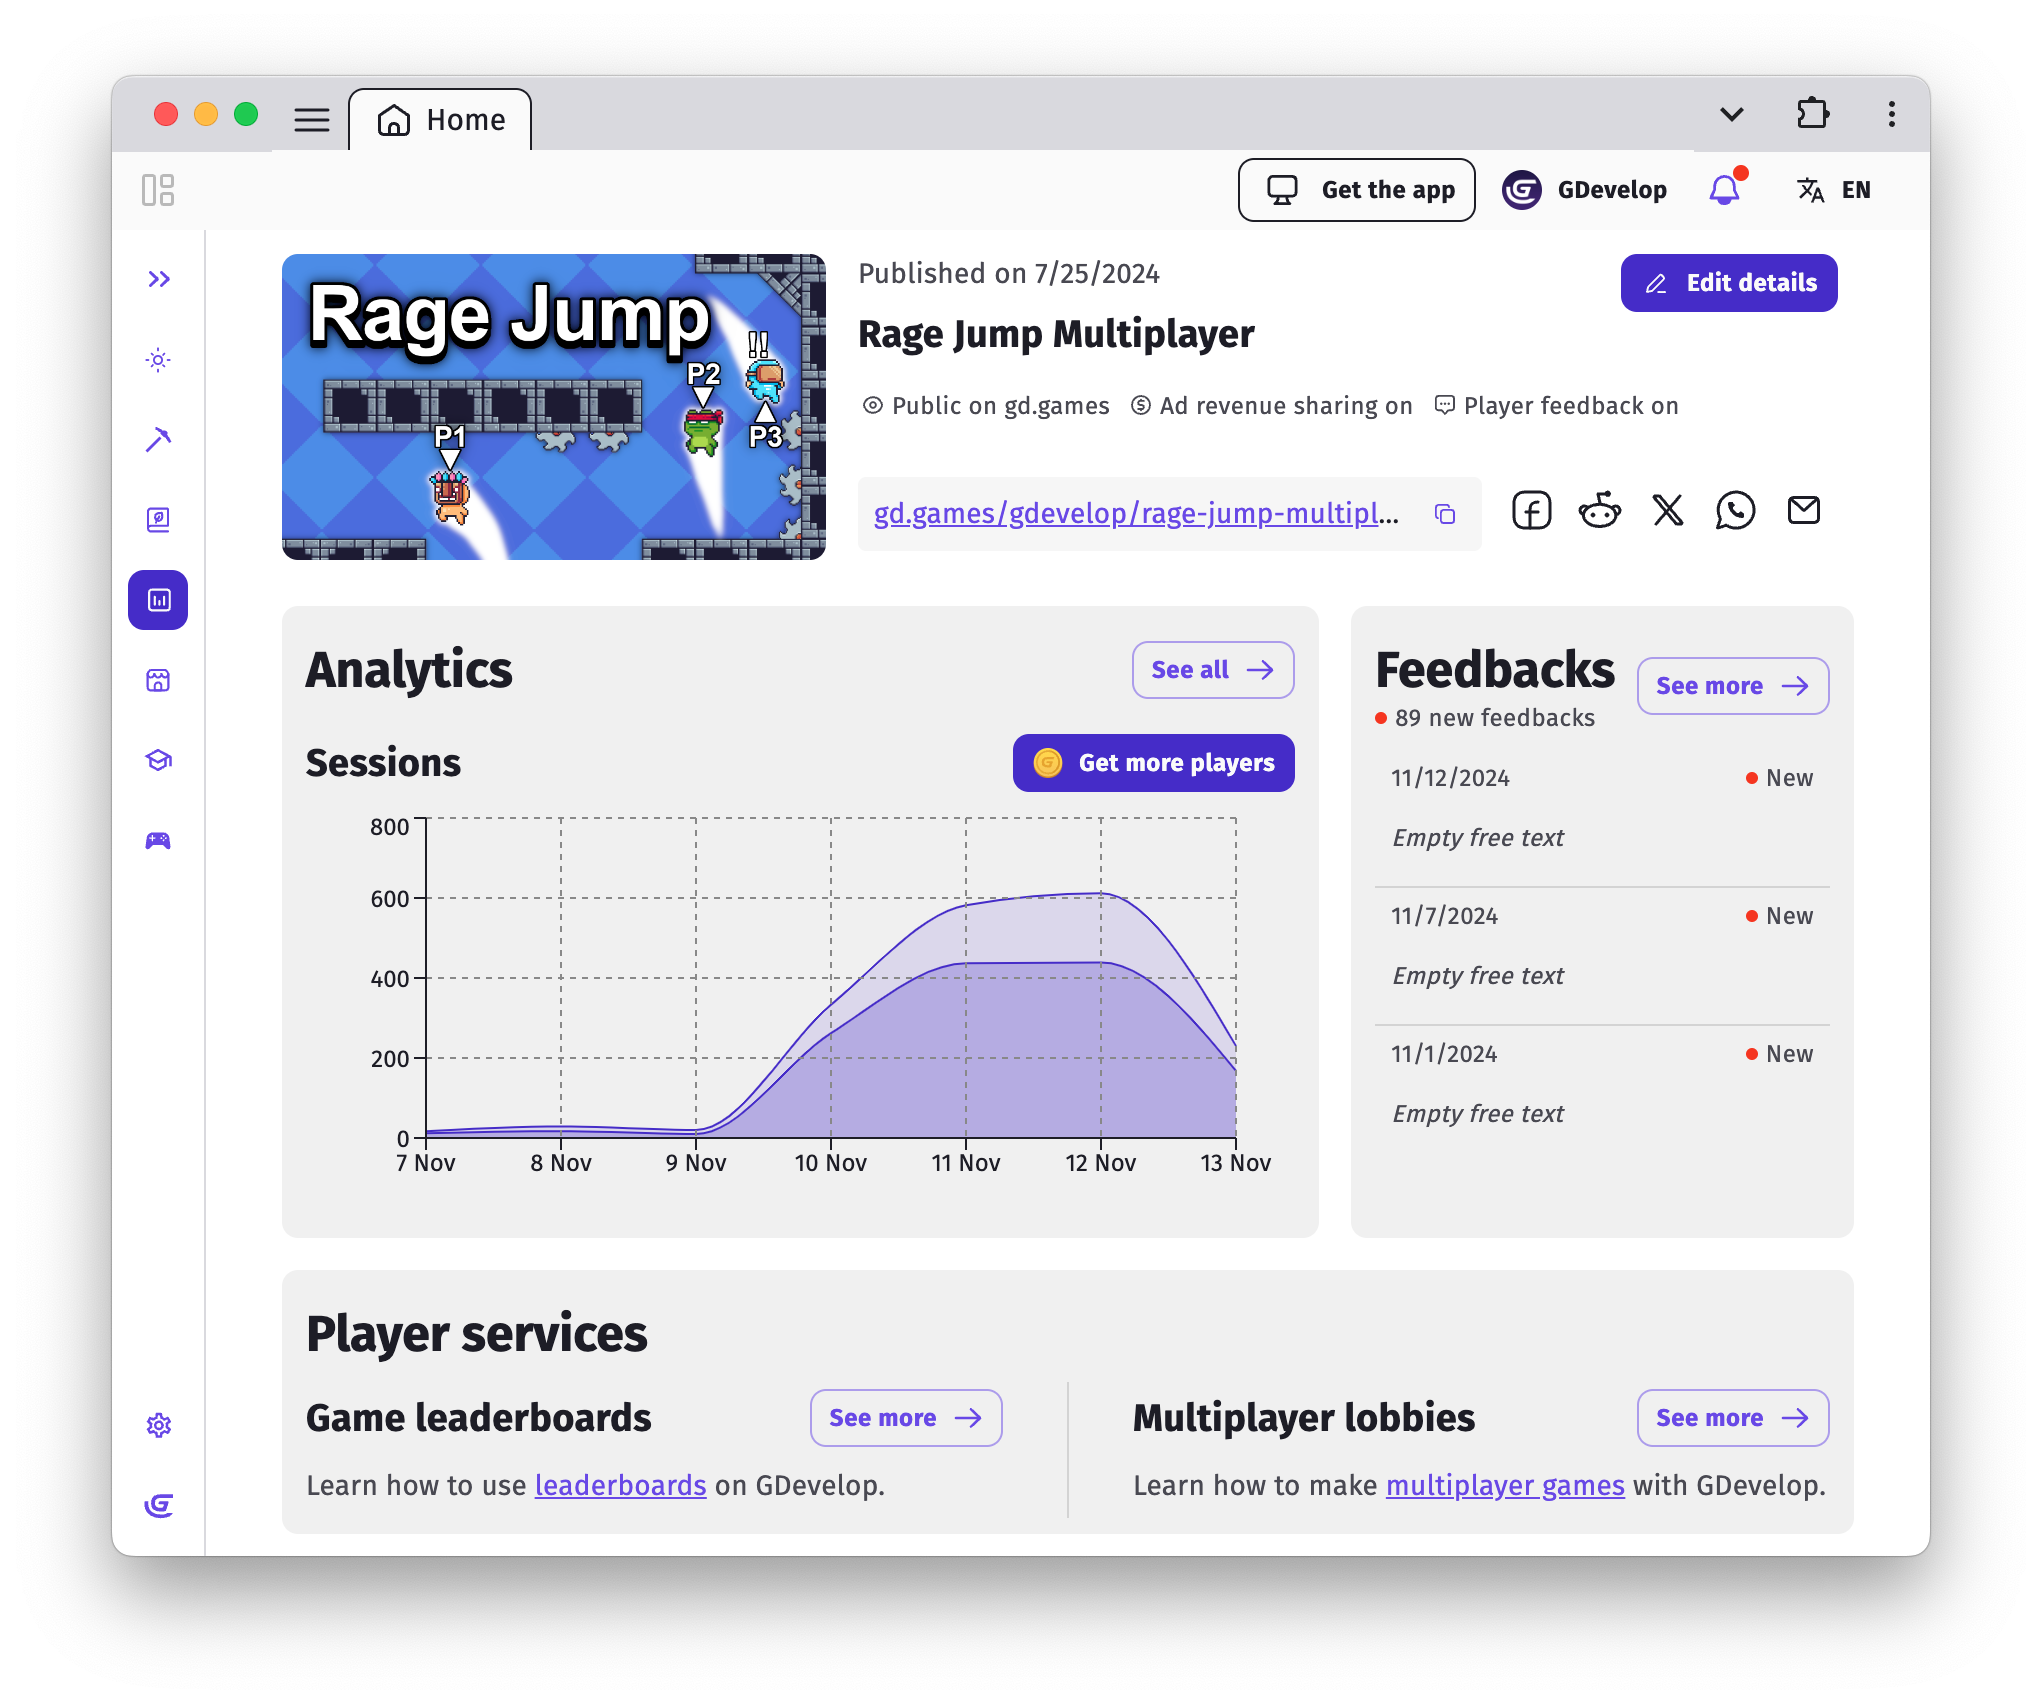Click the Player feedback on status
Image resolution: width=2042 pixels, height=1704 pixels.
click(x=1557, y=406)
